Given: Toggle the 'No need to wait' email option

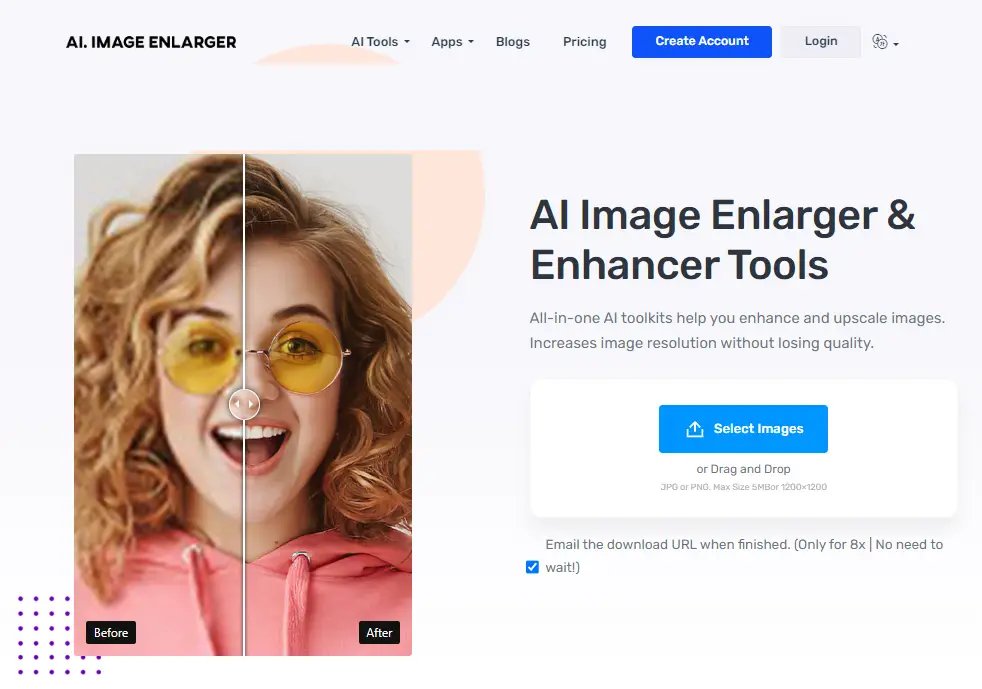Looking at the screenshot, I should point(532,567).
